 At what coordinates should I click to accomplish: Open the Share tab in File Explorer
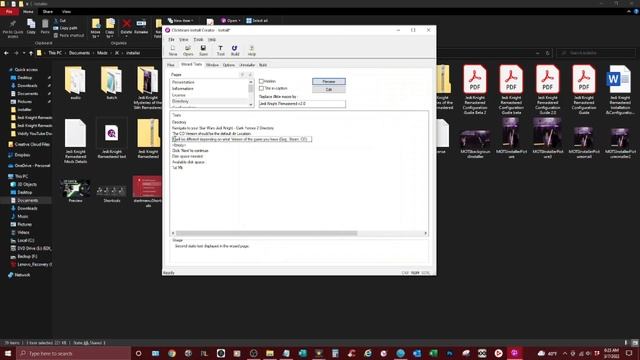coord(48,12)
